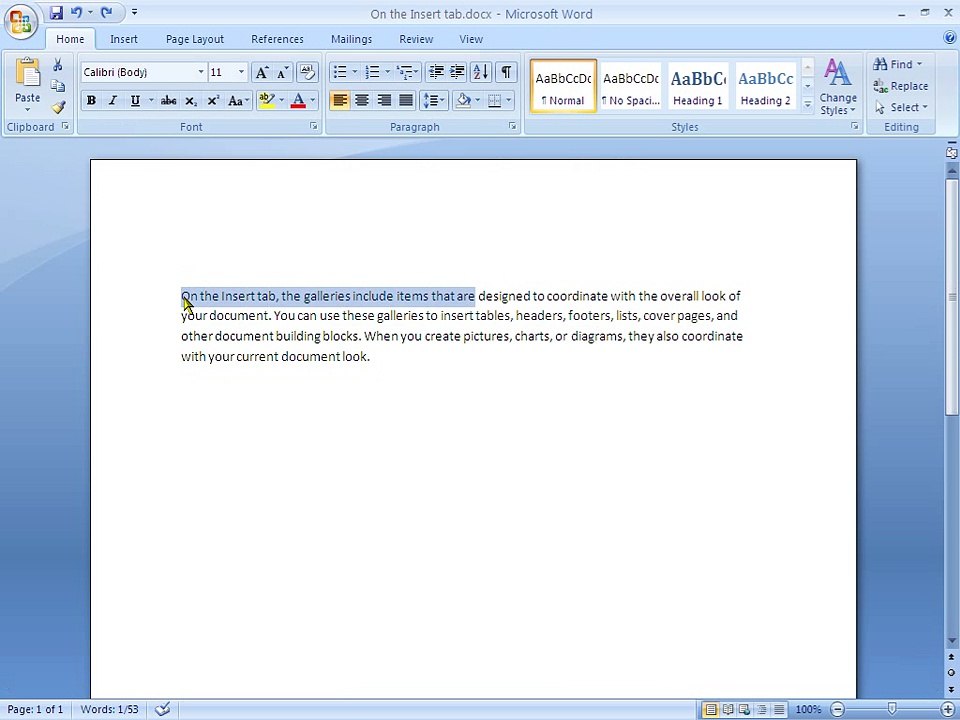
Task: Open the Review tab
Action: point(416,39)
